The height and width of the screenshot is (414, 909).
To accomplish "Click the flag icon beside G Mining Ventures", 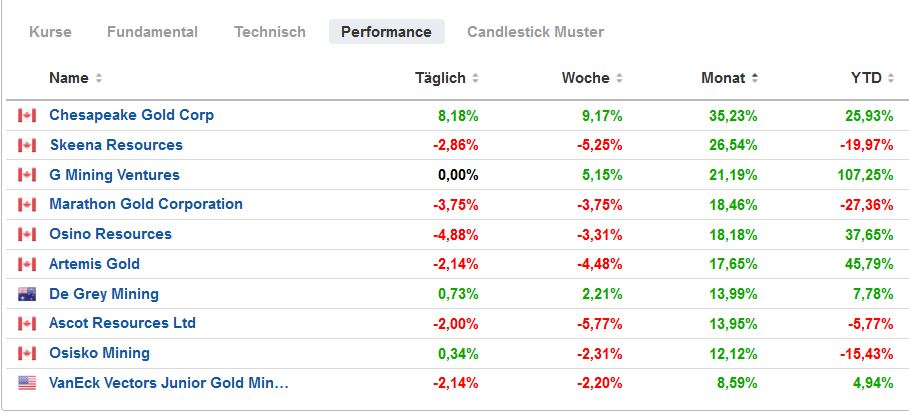I will pos(26,175).
